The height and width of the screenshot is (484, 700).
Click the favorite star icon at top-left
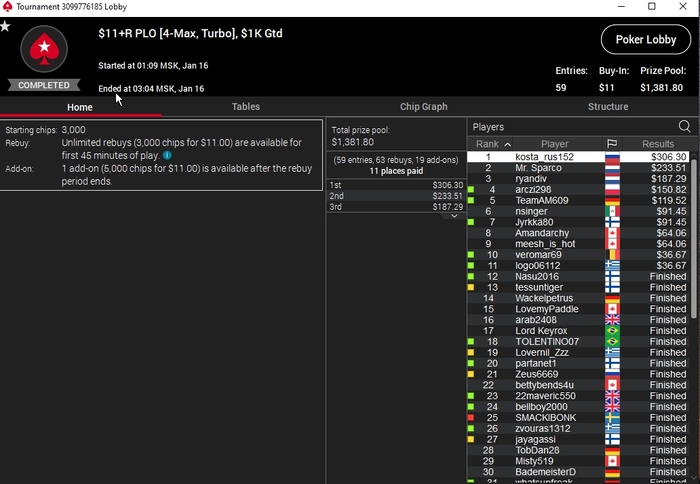(x=5, y=26)
